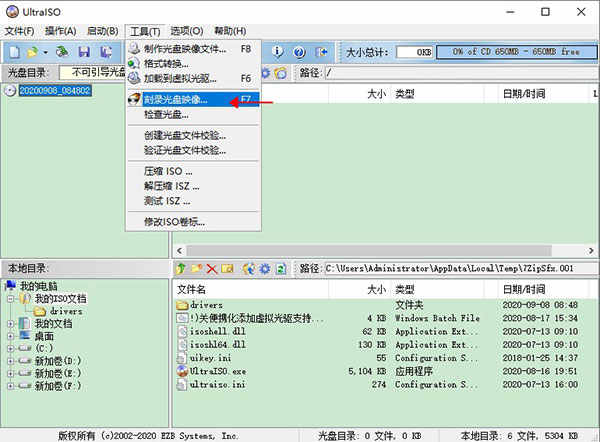Open the 启动(B) menu
The image size is (600, 442).
click(x=103, y=31)
